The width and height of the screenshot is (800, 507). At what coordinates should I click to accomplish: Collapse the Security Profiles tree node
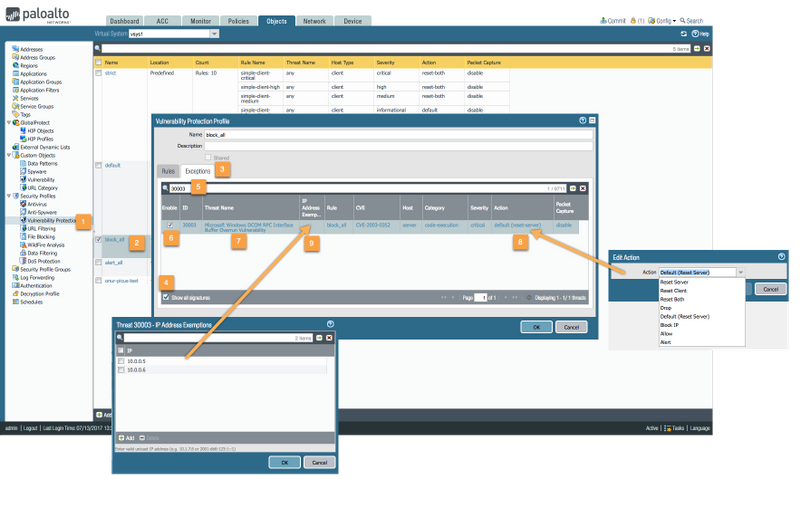point(9,196)
